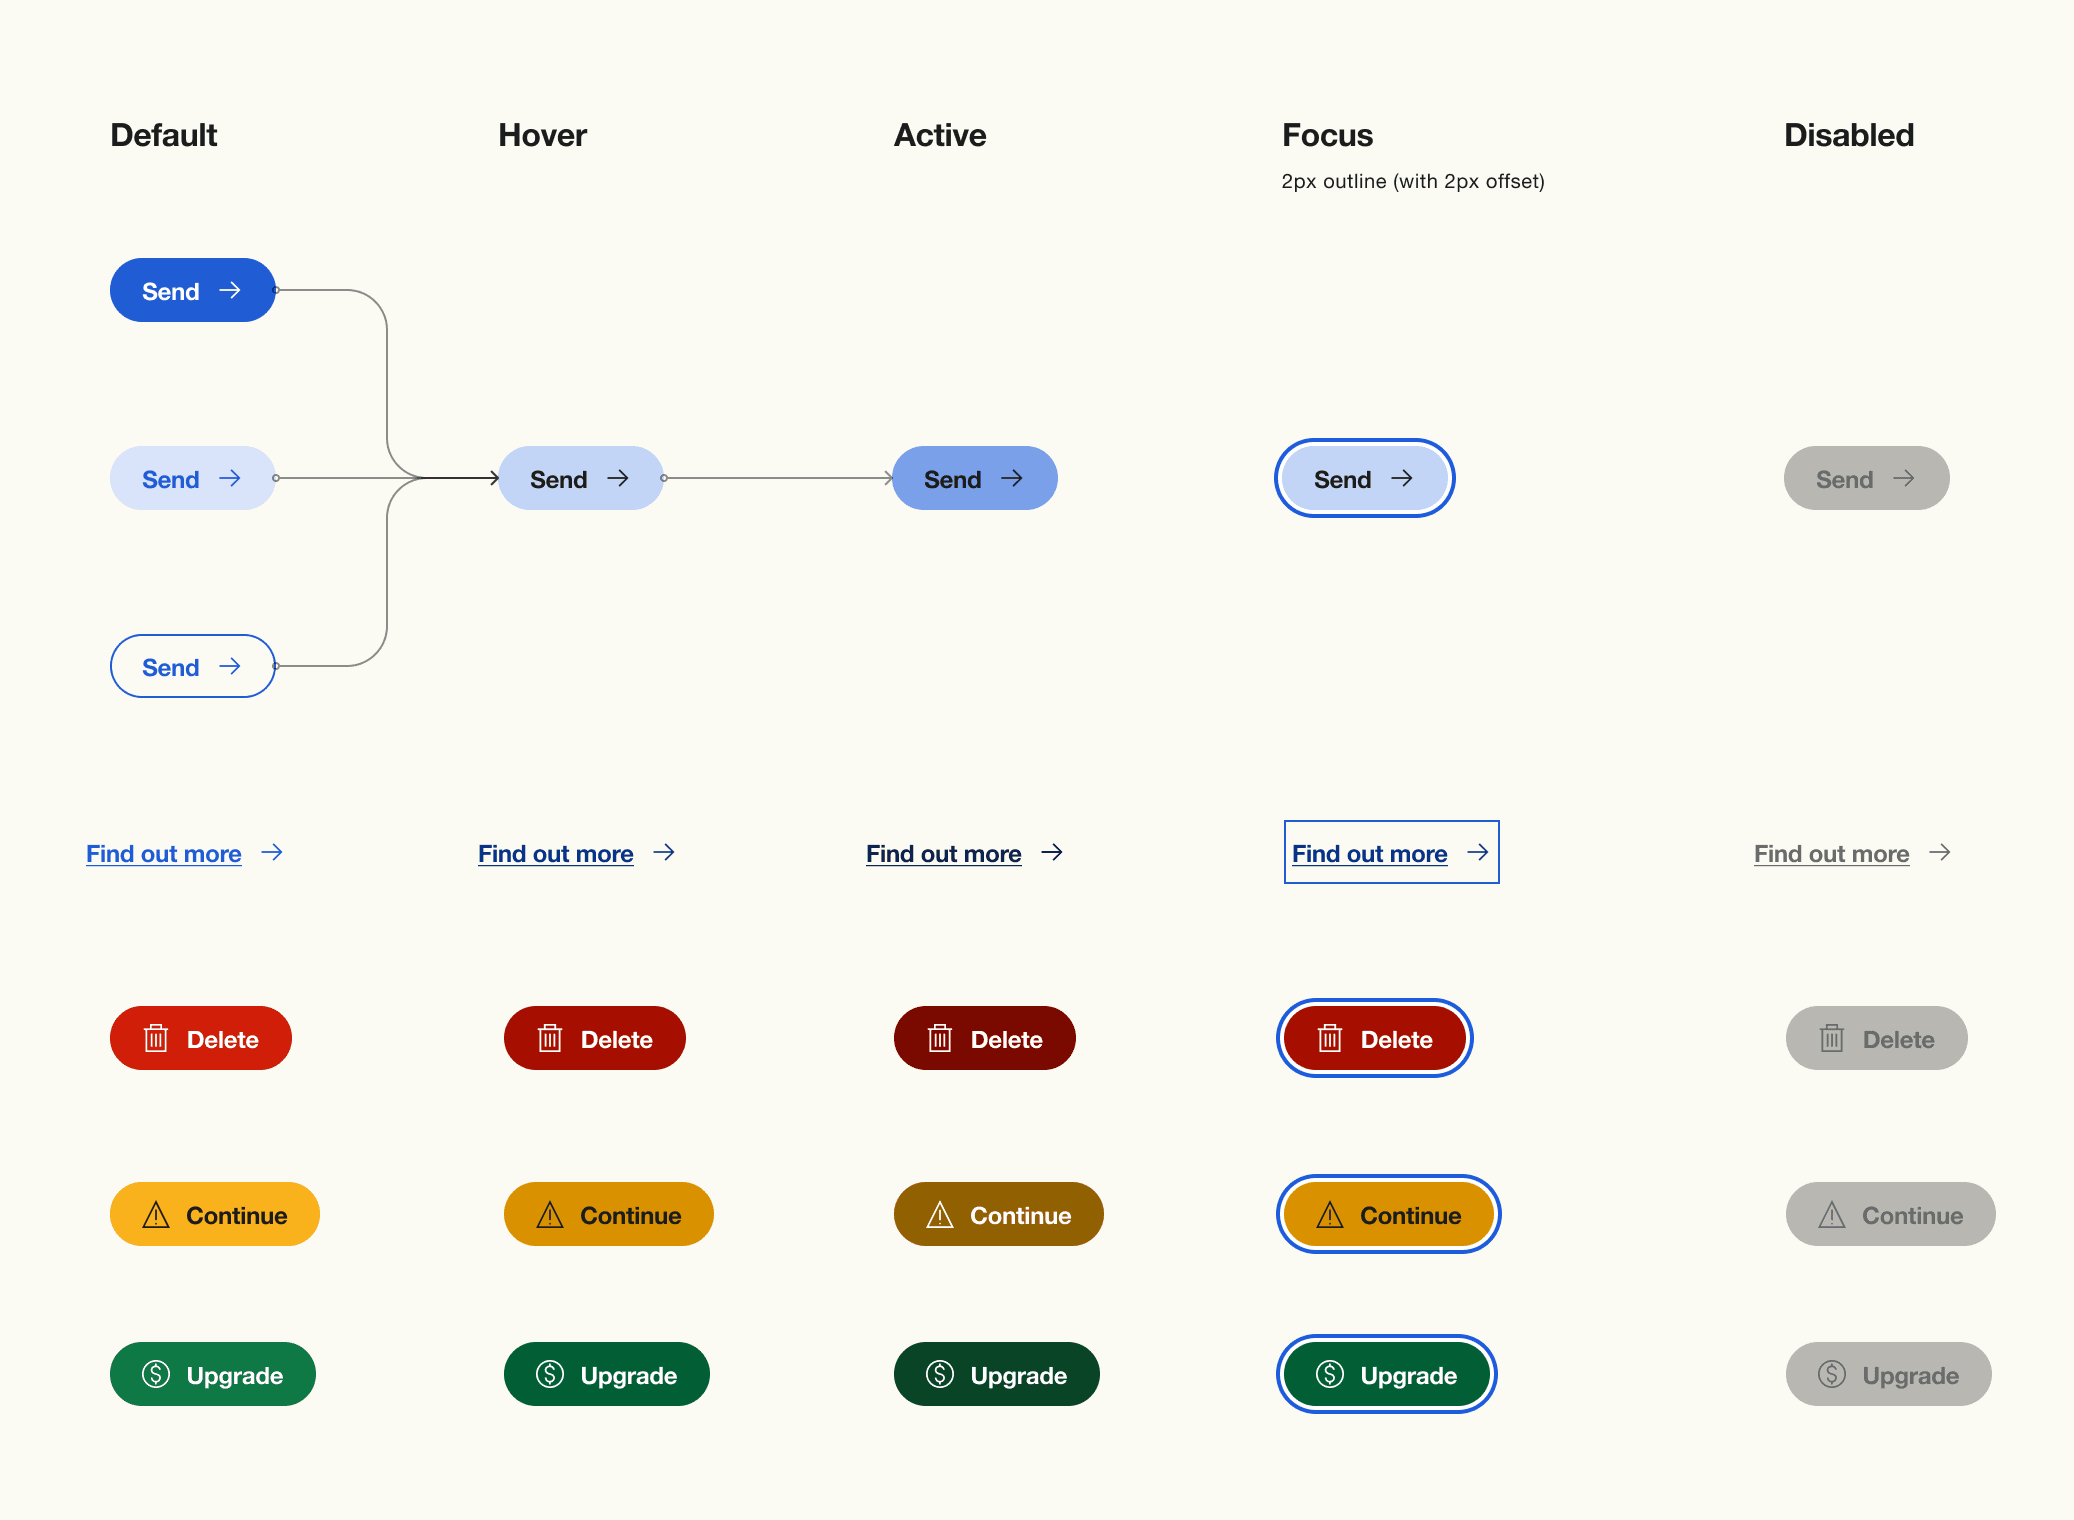This screenshot has width=2074, height=1520.
Task: Select the outlined Send button under Default
Action: tap(192, 666)
